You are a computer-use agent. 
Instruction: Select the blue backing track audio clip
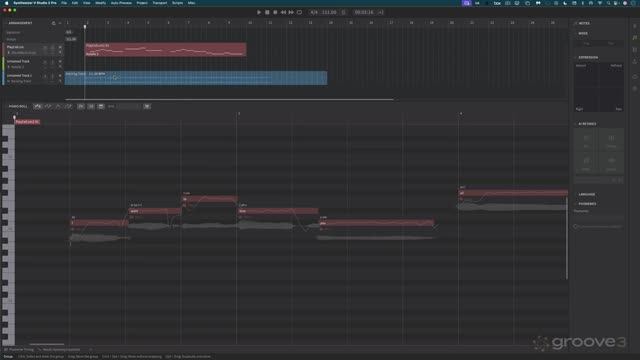[x=196, y=78]
